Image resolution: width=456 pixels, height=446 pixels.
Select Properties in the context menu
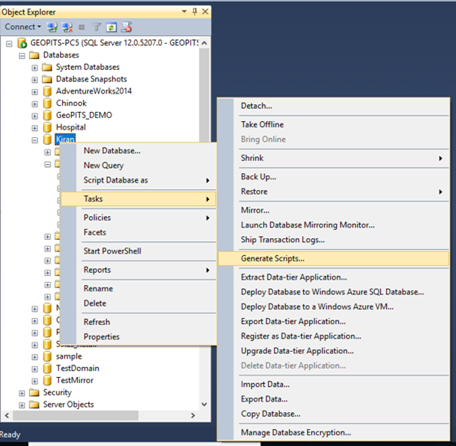coord(139,337)
